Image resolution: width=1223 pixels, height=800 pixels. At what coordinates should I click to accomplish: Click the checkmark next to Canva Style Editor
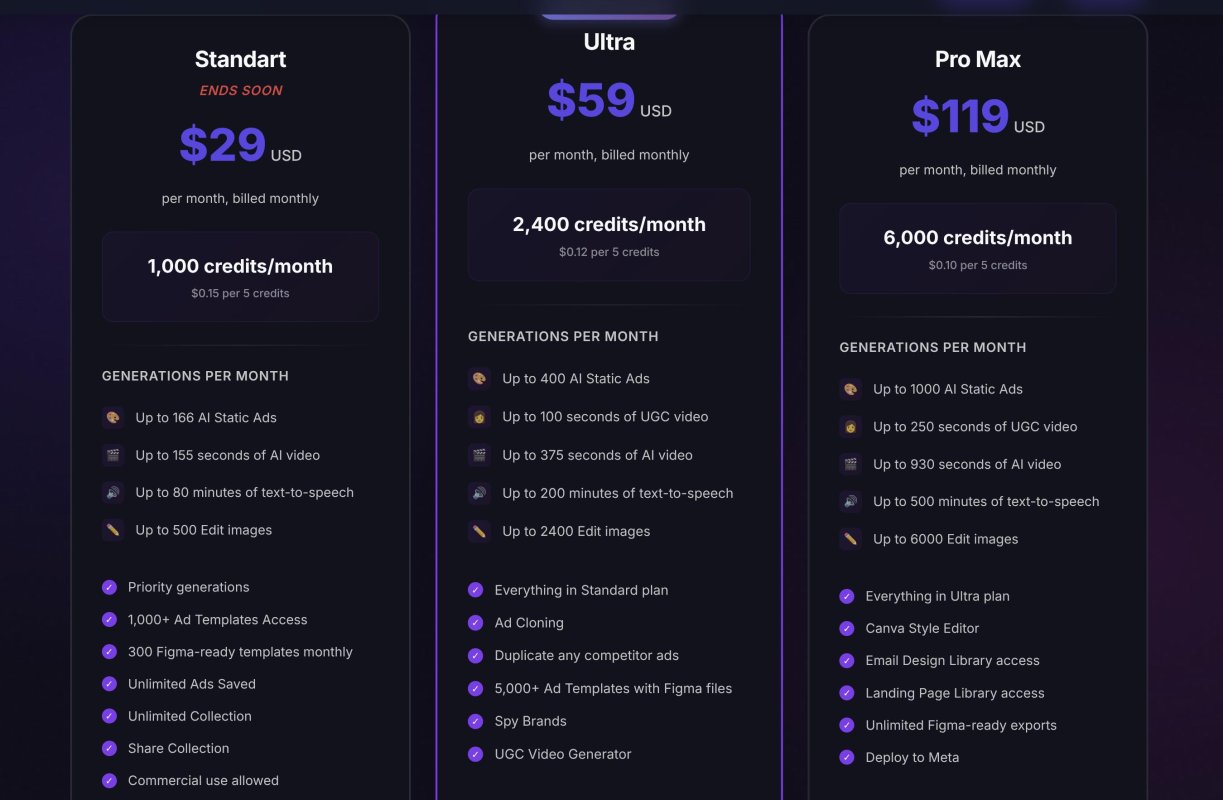click(847, 629)
